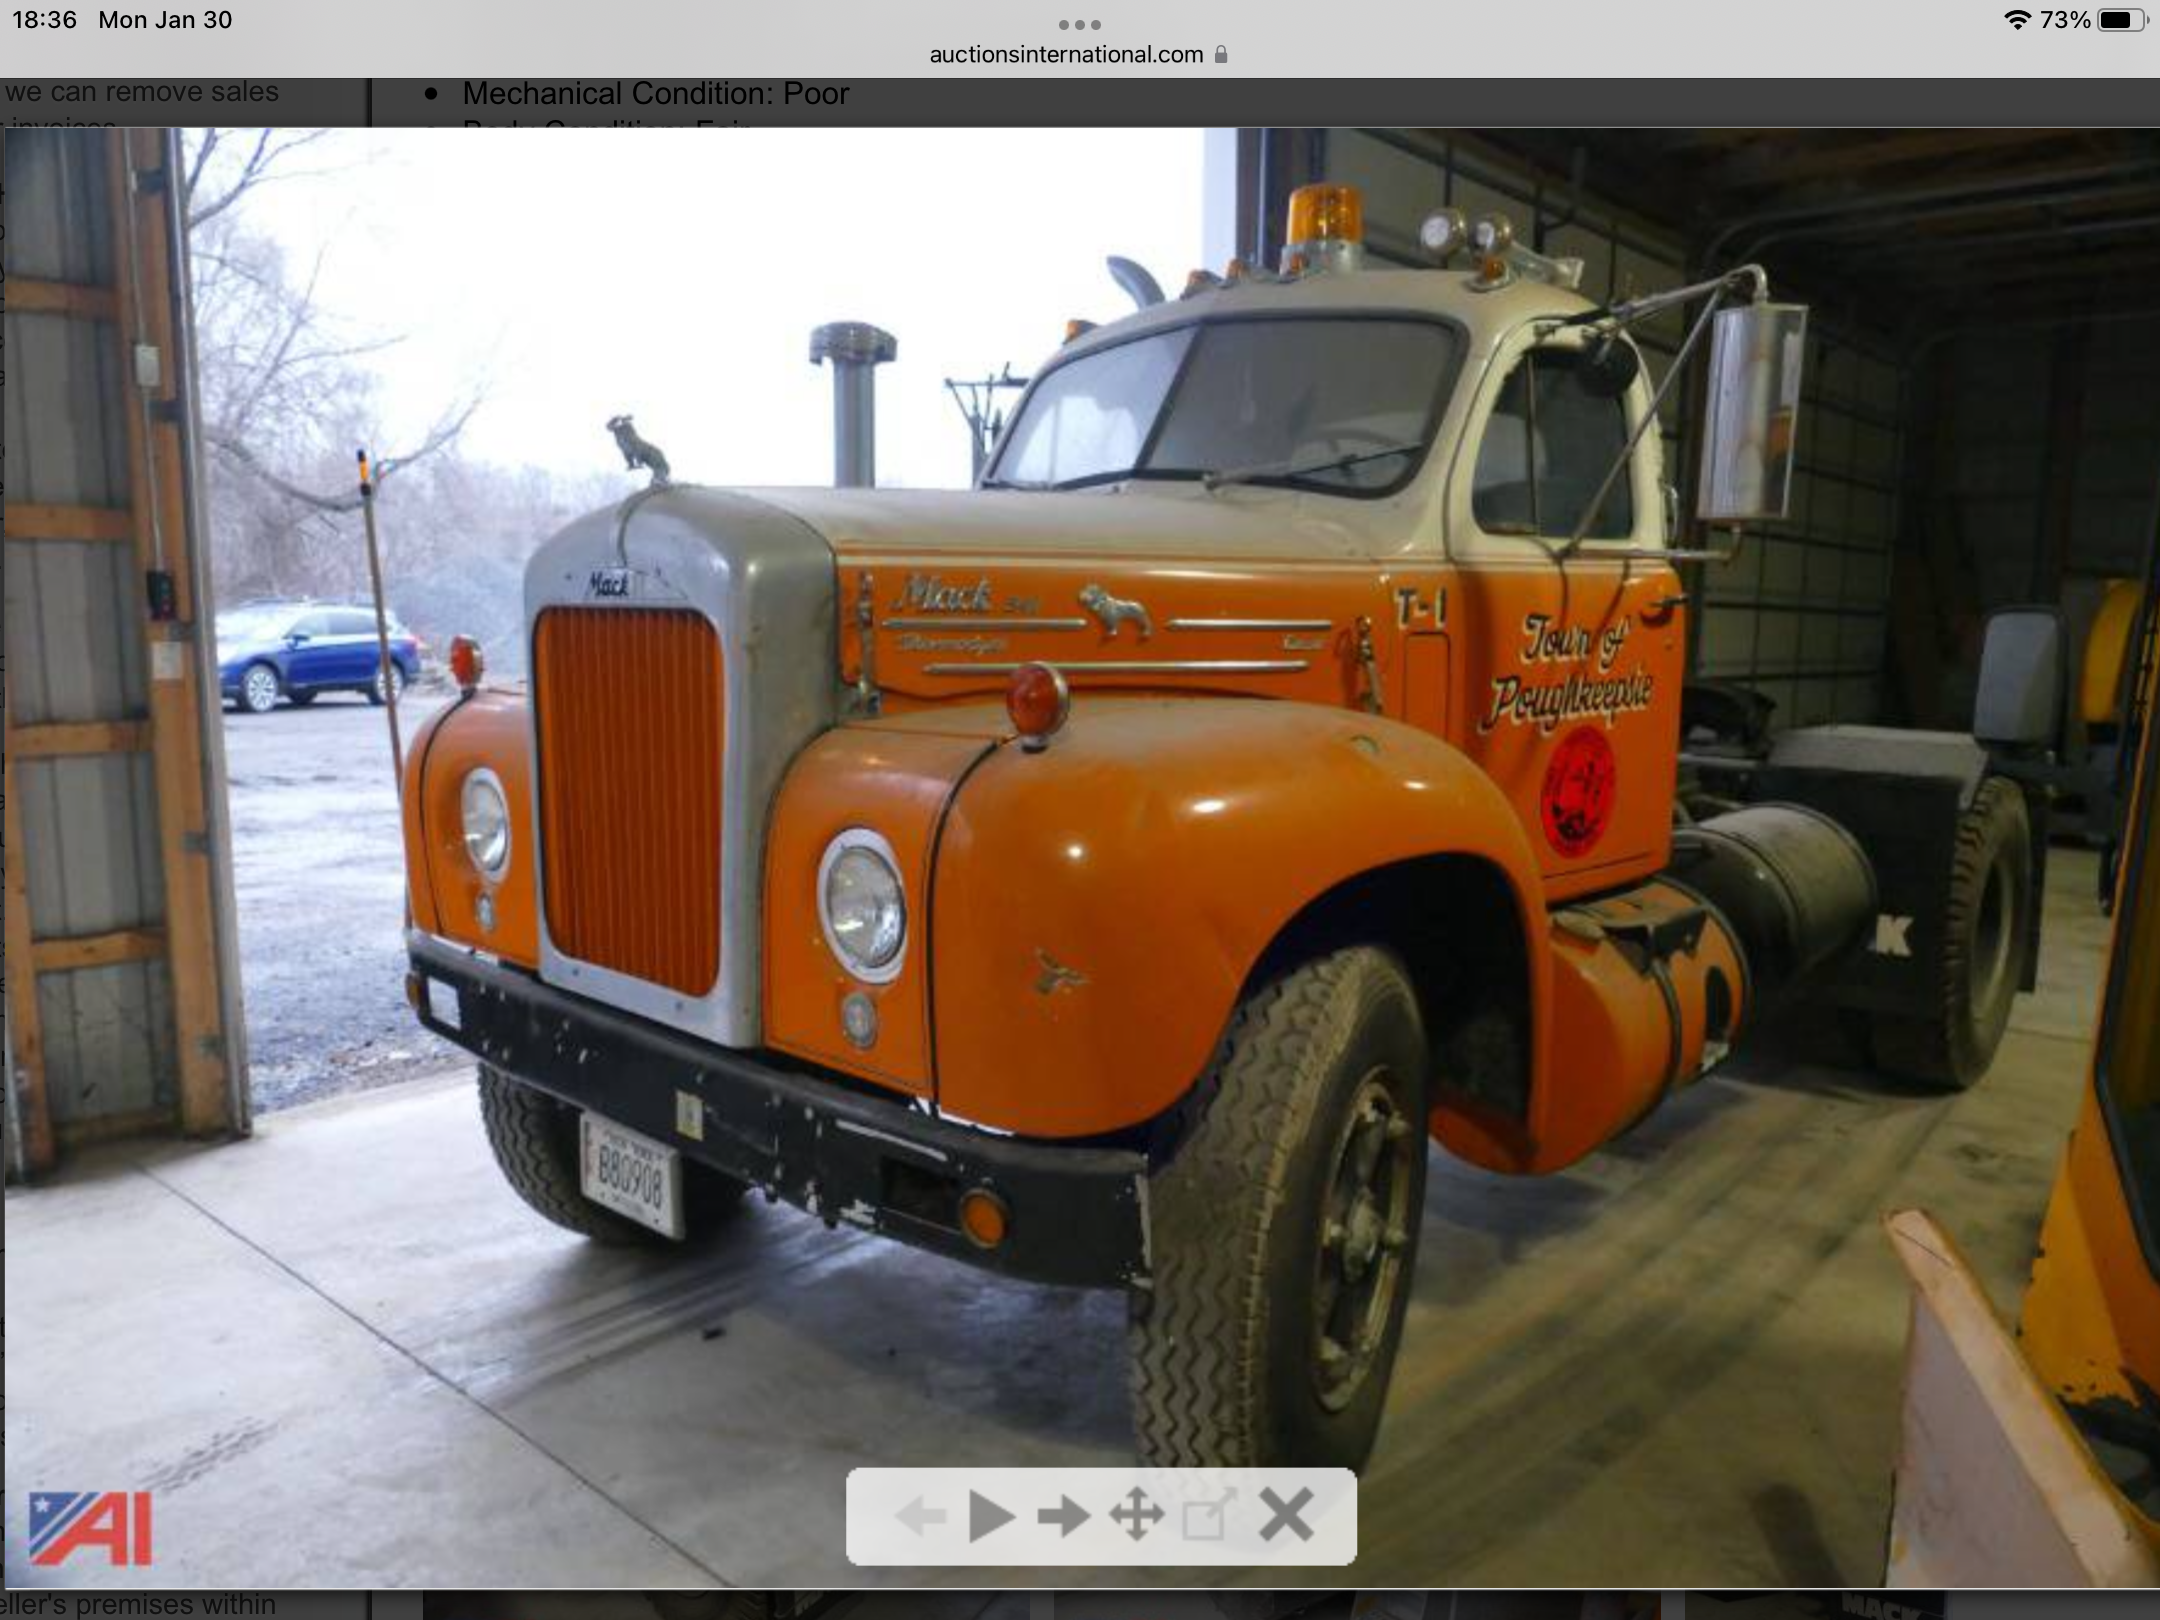Viewport: 2160px width, 1620px height.
Task: Tap the padlock icon next to the URL
Action: tap(1220, 55)
